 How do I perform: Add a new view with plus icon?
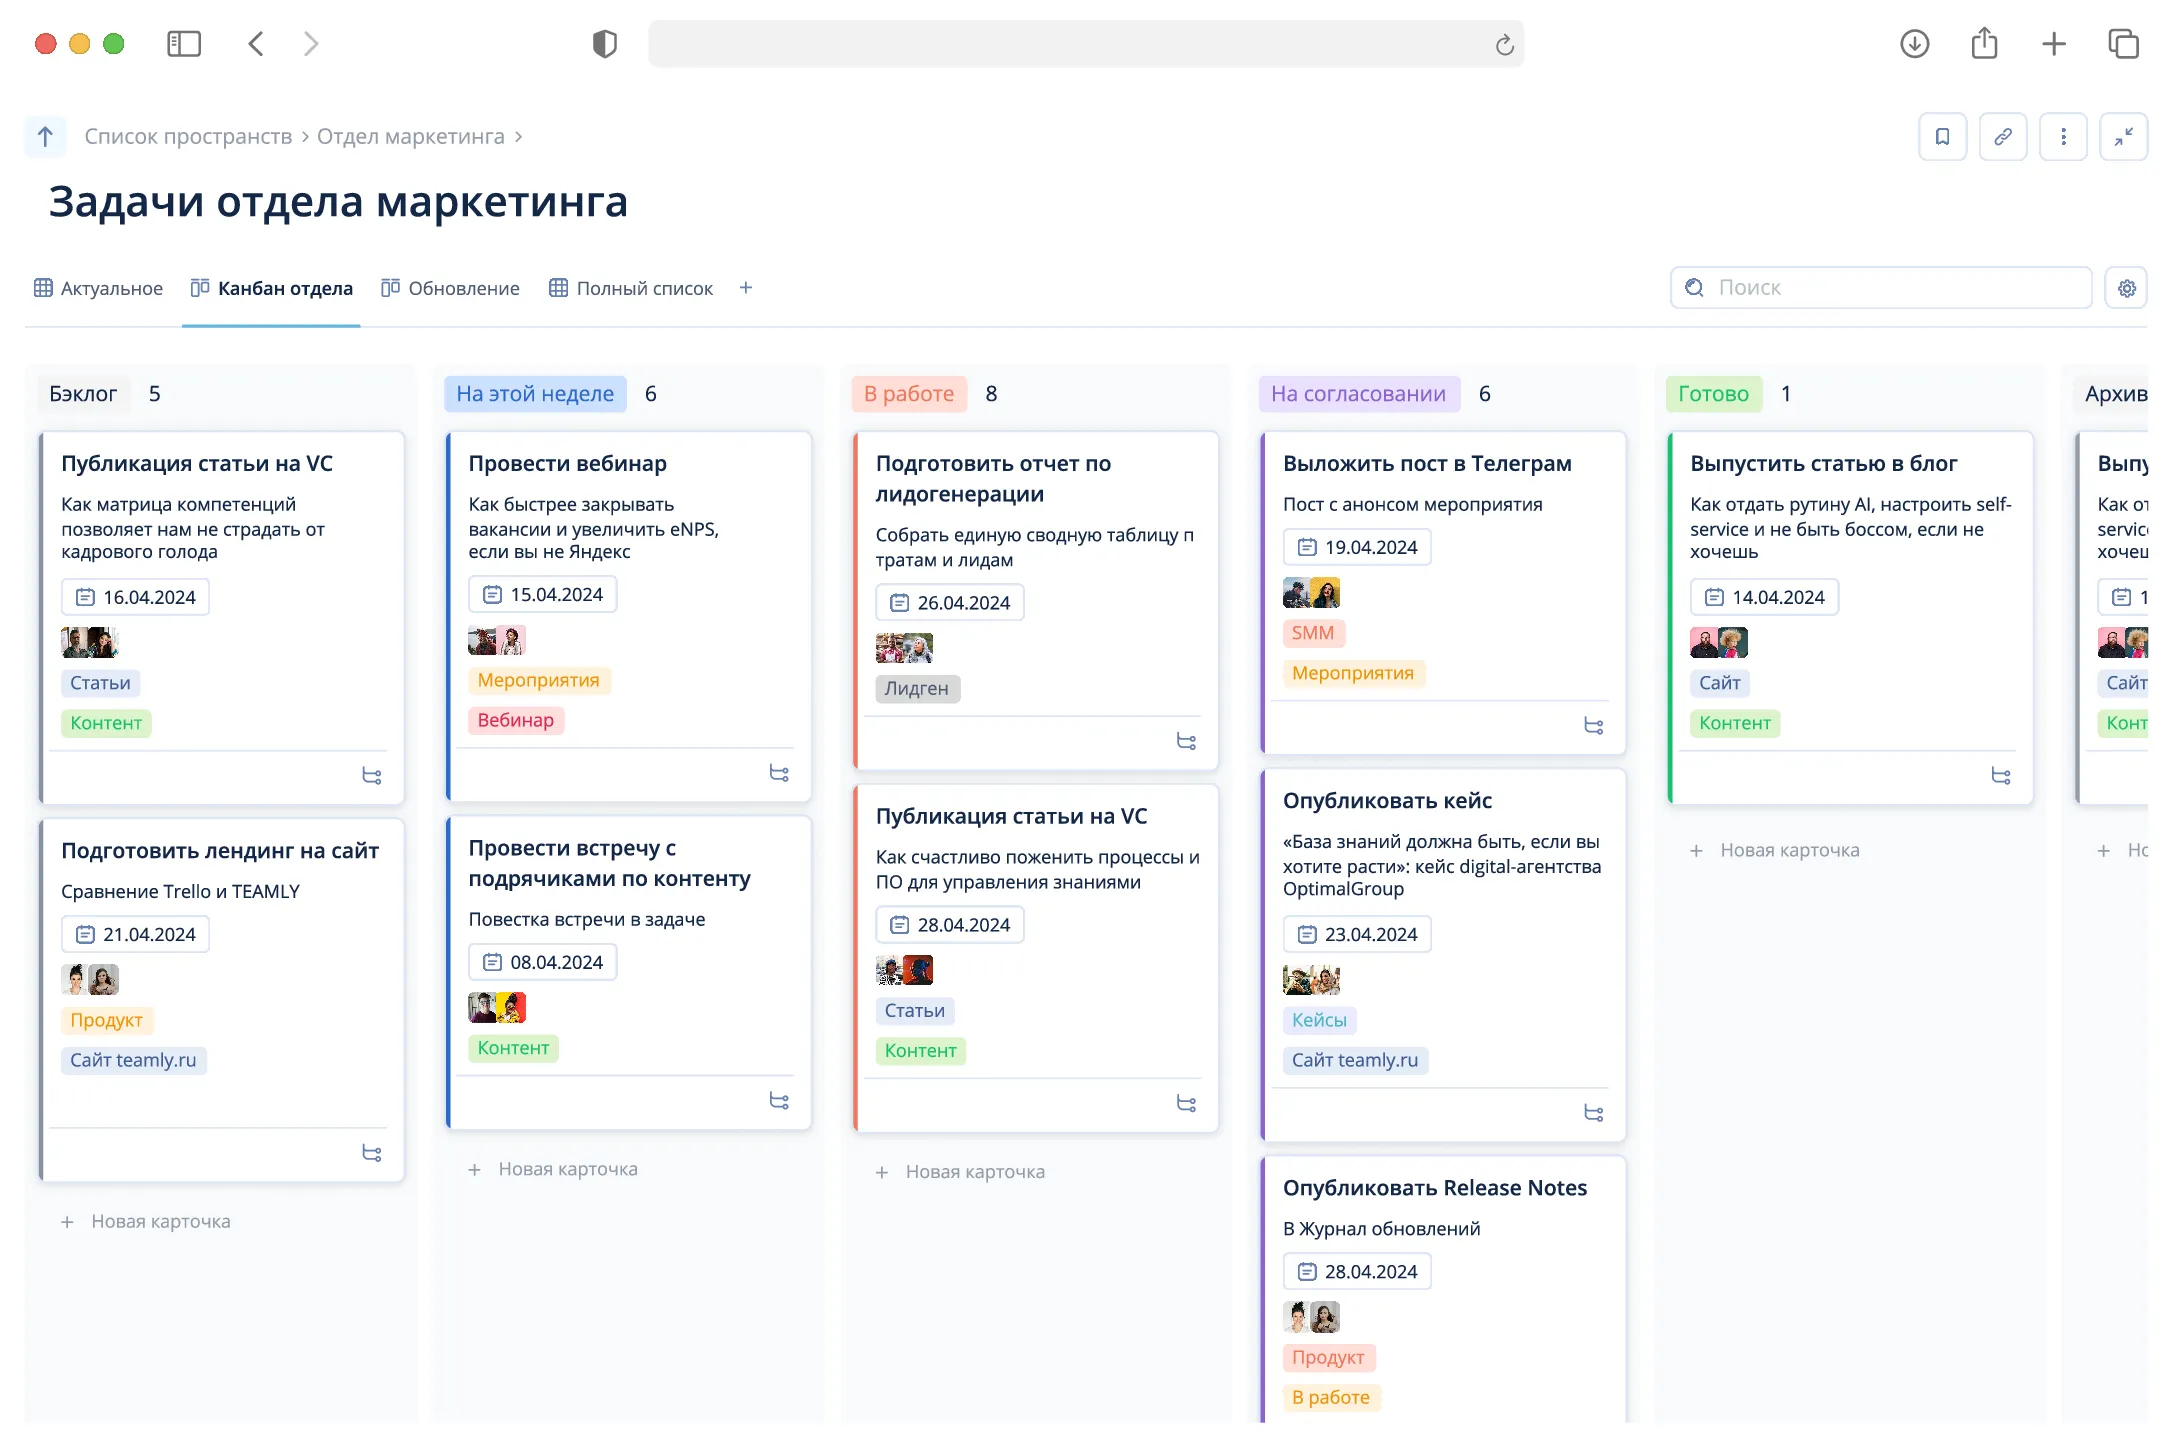click(x=746, y=288)
